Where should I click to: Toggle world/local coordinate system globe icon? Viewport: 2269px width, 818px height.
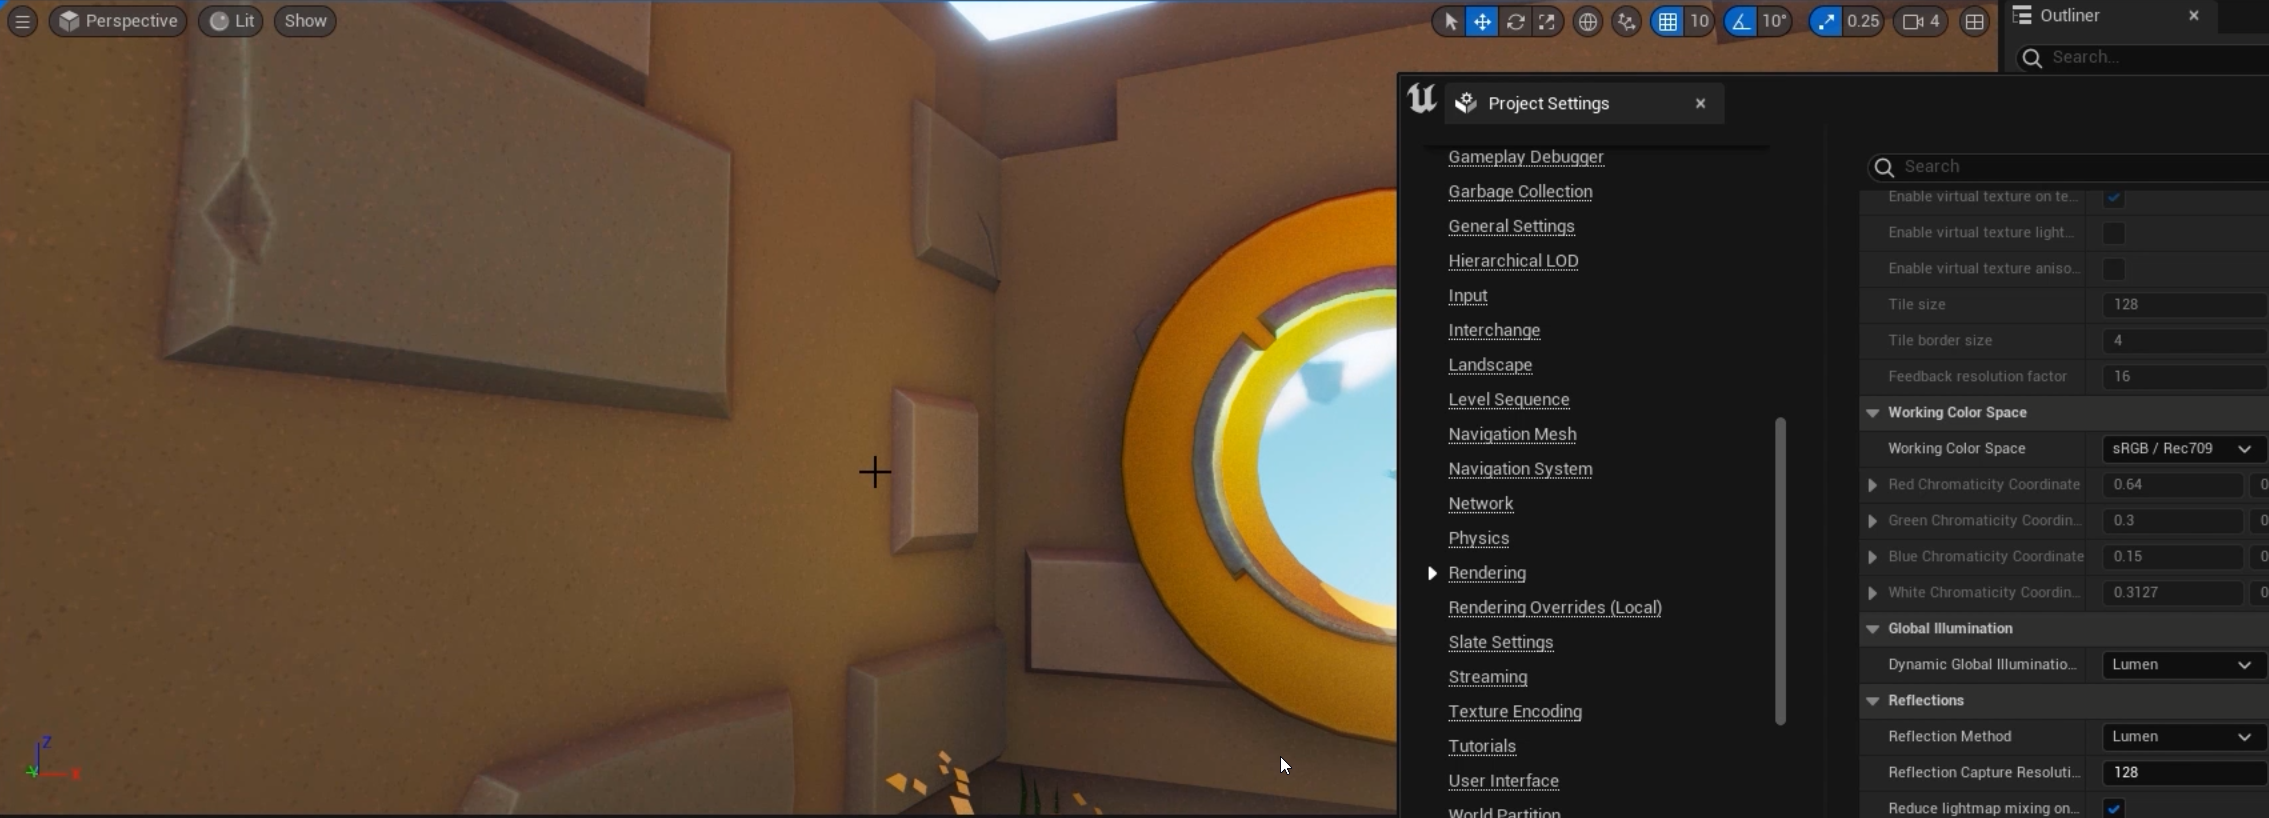(x=1587, y=21)
